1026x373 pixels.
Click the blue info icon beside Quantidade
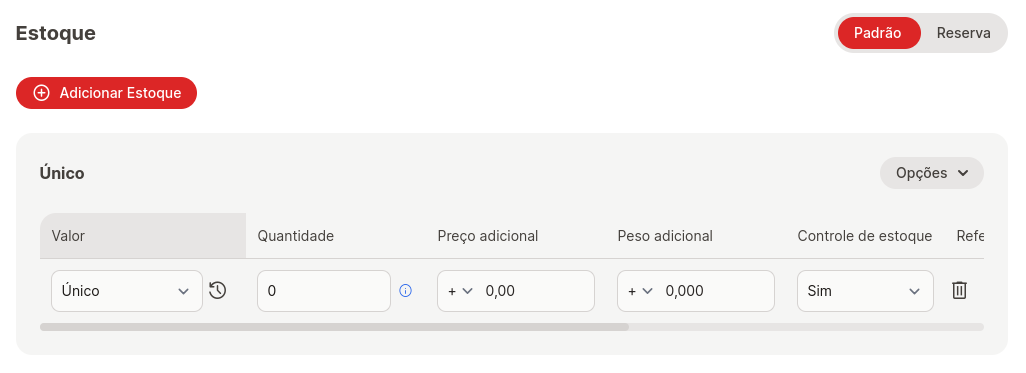pos(406,291)
